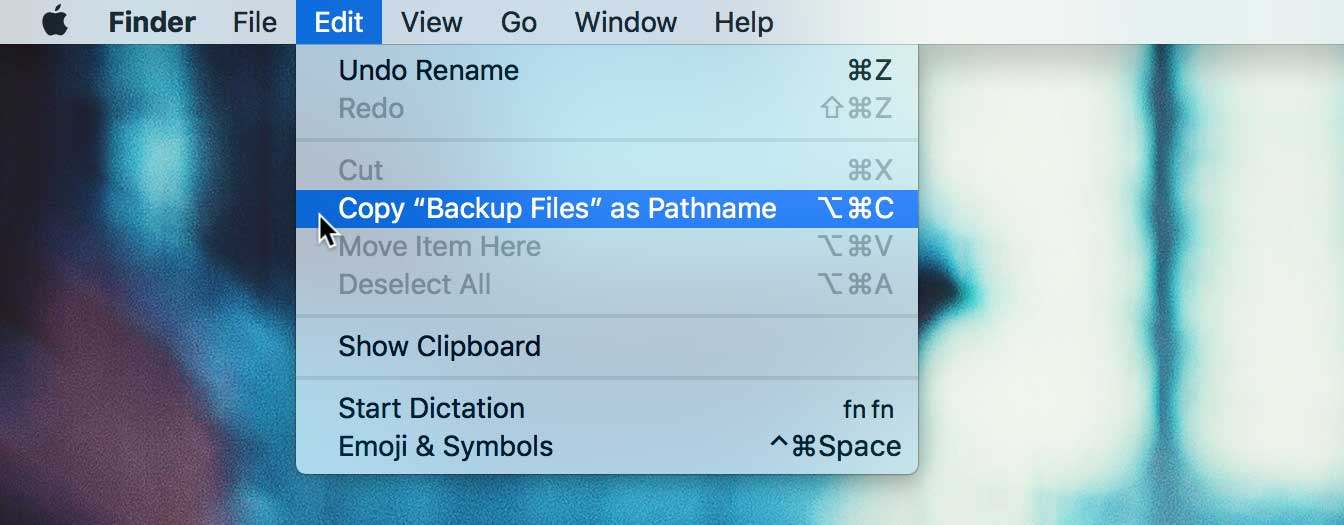Click the disabled Cut item
The image size is (1344, 525).
[361, 170]
